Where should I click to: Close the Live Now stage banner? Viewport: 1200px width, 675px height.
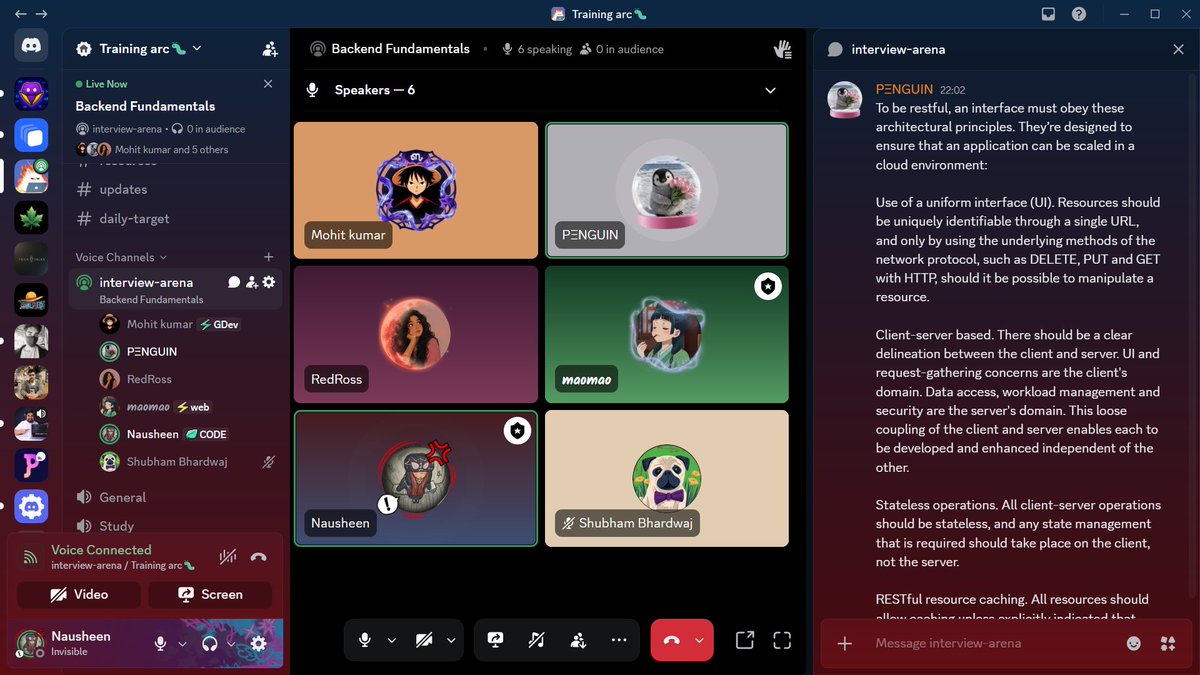(x=268, y=84)
